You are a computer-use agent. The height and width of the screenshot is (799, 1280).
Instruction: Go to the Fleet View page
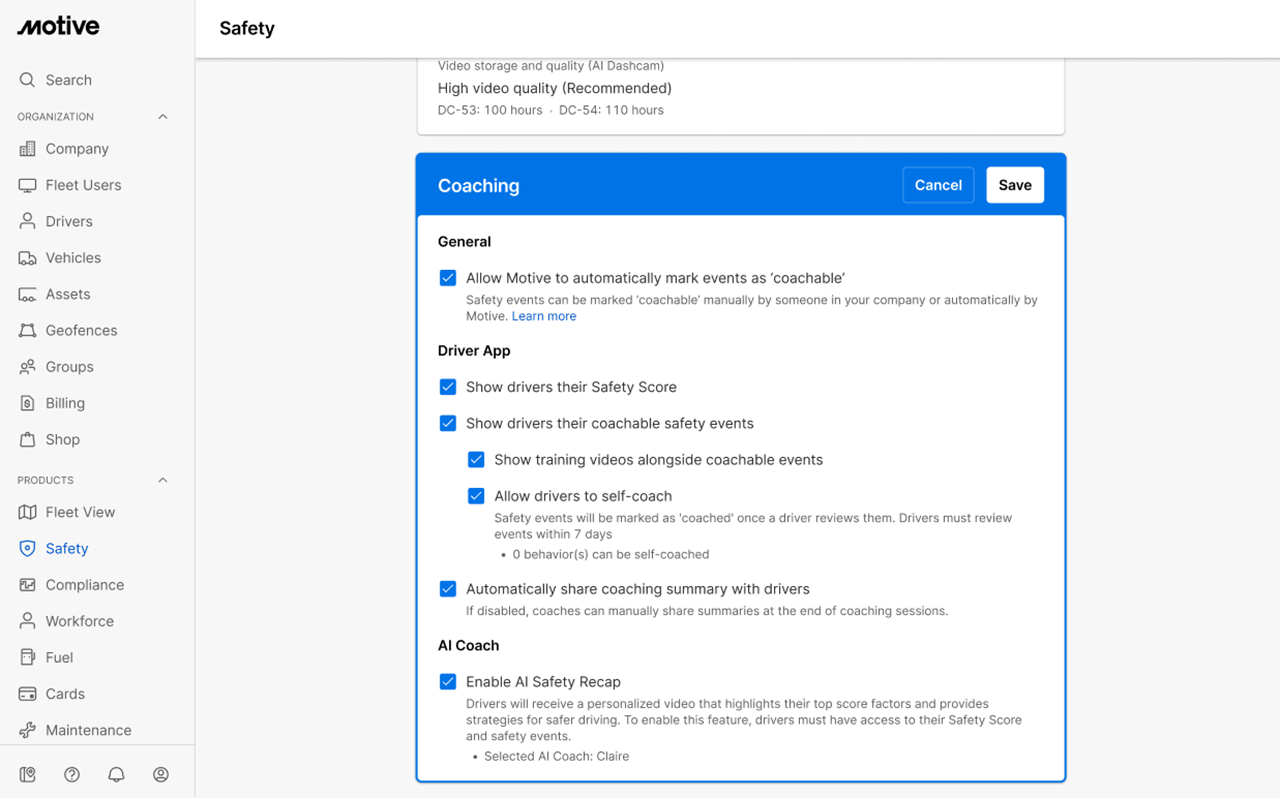pyautogui.click(x=80, y=512)
